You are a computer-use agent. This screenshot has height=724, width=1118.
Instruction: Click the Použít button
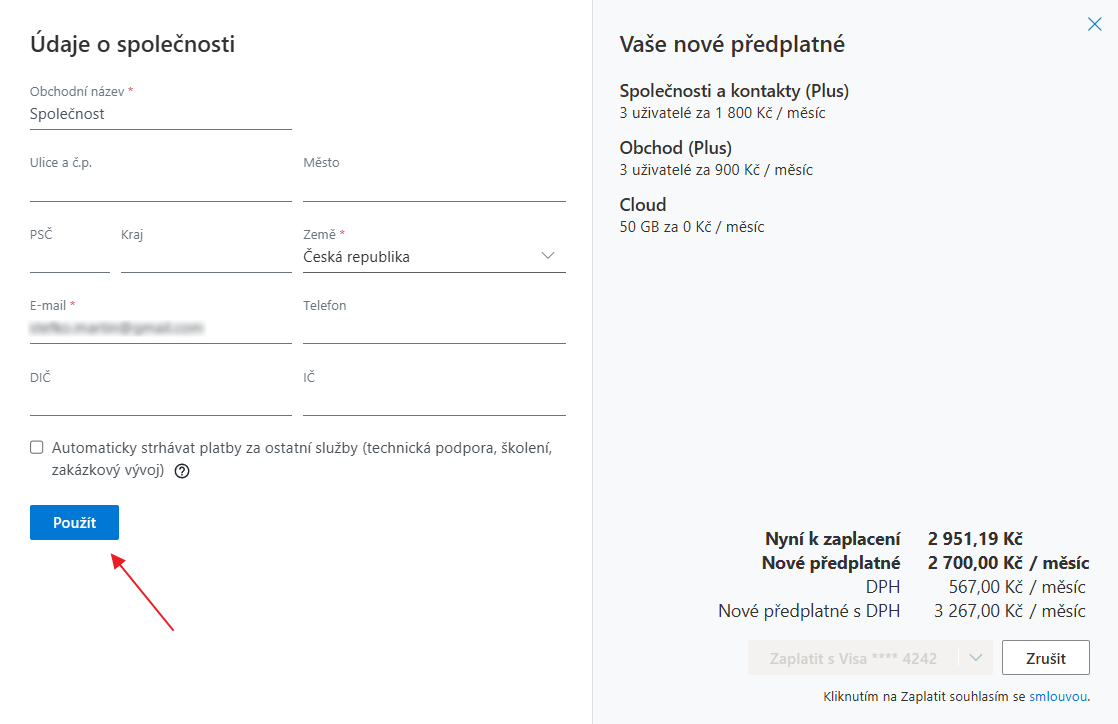[74, 523]
